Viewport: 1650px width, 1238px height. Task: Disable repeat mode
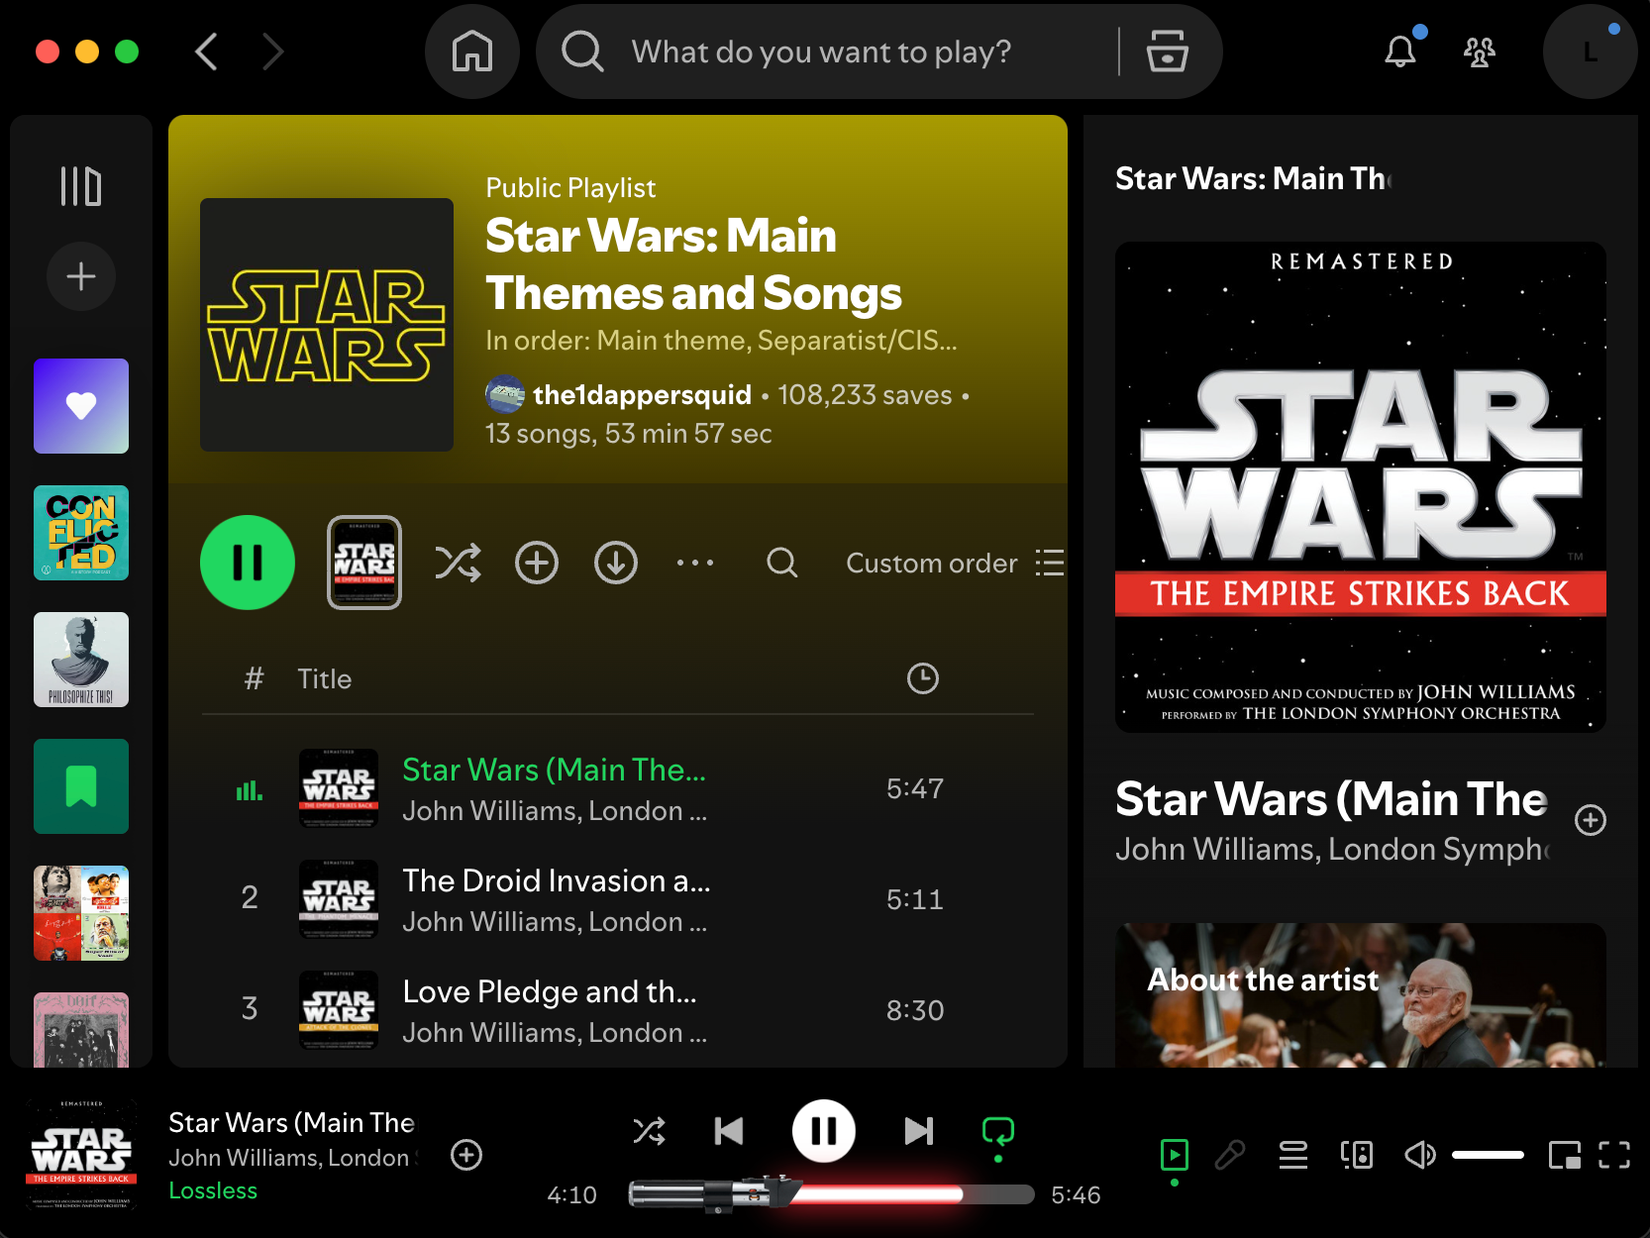pos(997,1131)
